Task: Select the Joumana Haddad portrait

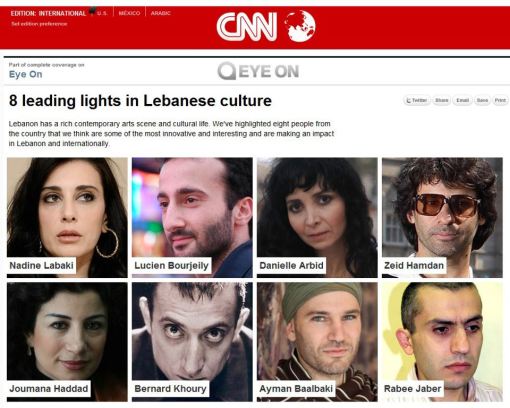Action: pyautogui.click(x=67, y=342)
